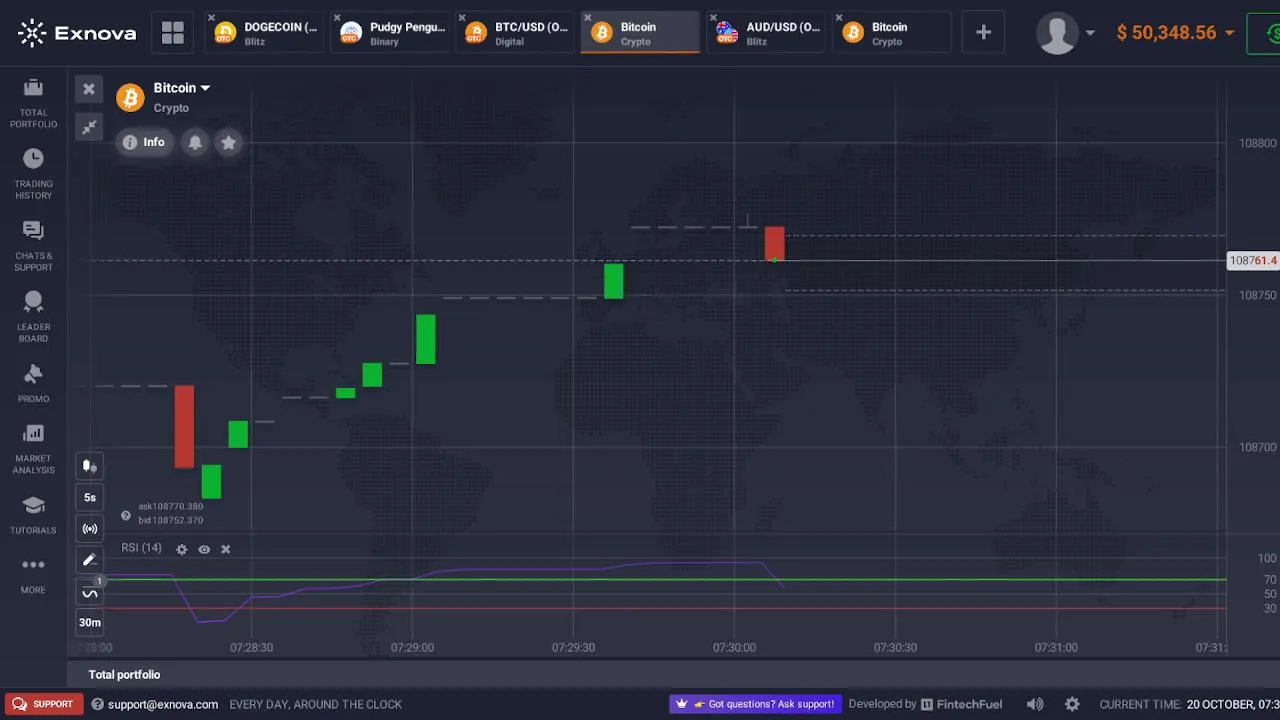
Task: Open the profile dropdown arrow
Action: (1090, 33)
